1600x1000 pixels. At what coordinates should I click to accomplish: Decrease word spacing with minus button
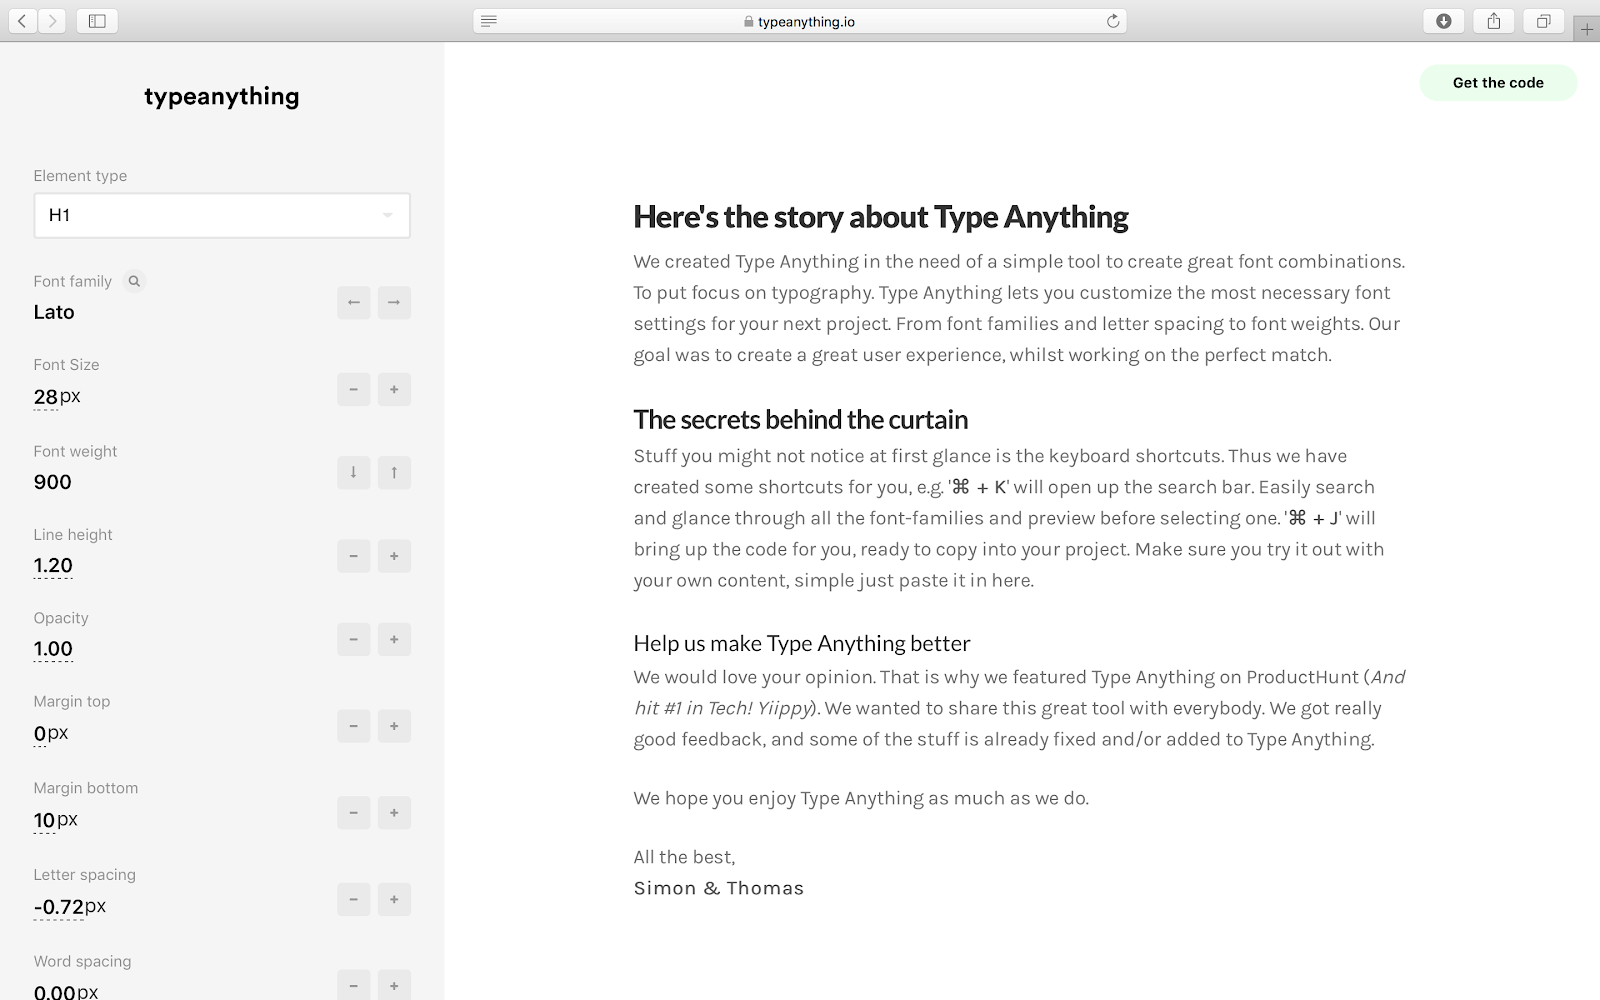coord(354,985)
